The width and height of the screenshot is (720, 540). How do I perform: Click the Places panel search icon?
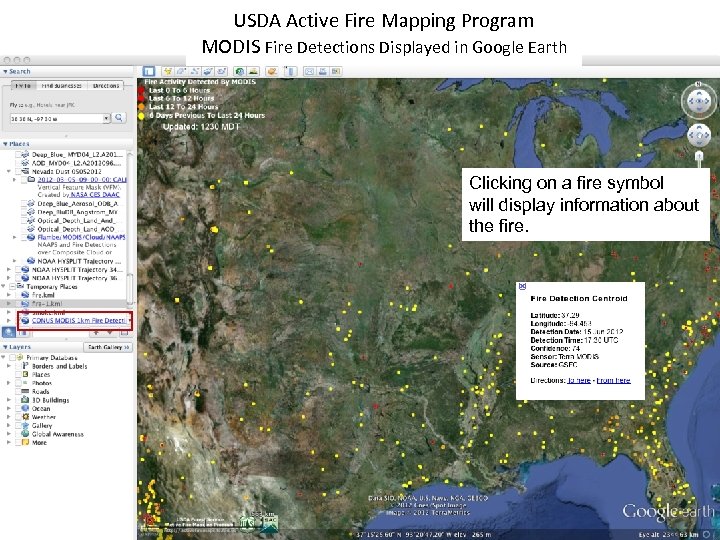pos(8,332)
